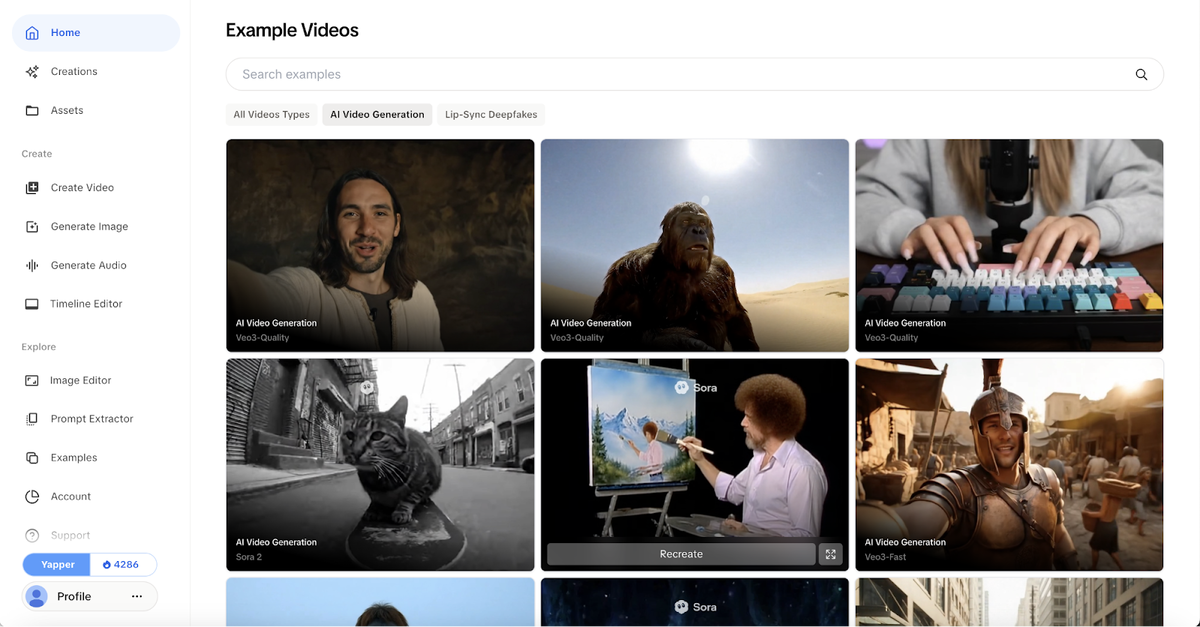This screenshot has height=627, width=1200.
Task: Select the All Videos Types filter
Action: pyautogui.click(x=271, y=114)
